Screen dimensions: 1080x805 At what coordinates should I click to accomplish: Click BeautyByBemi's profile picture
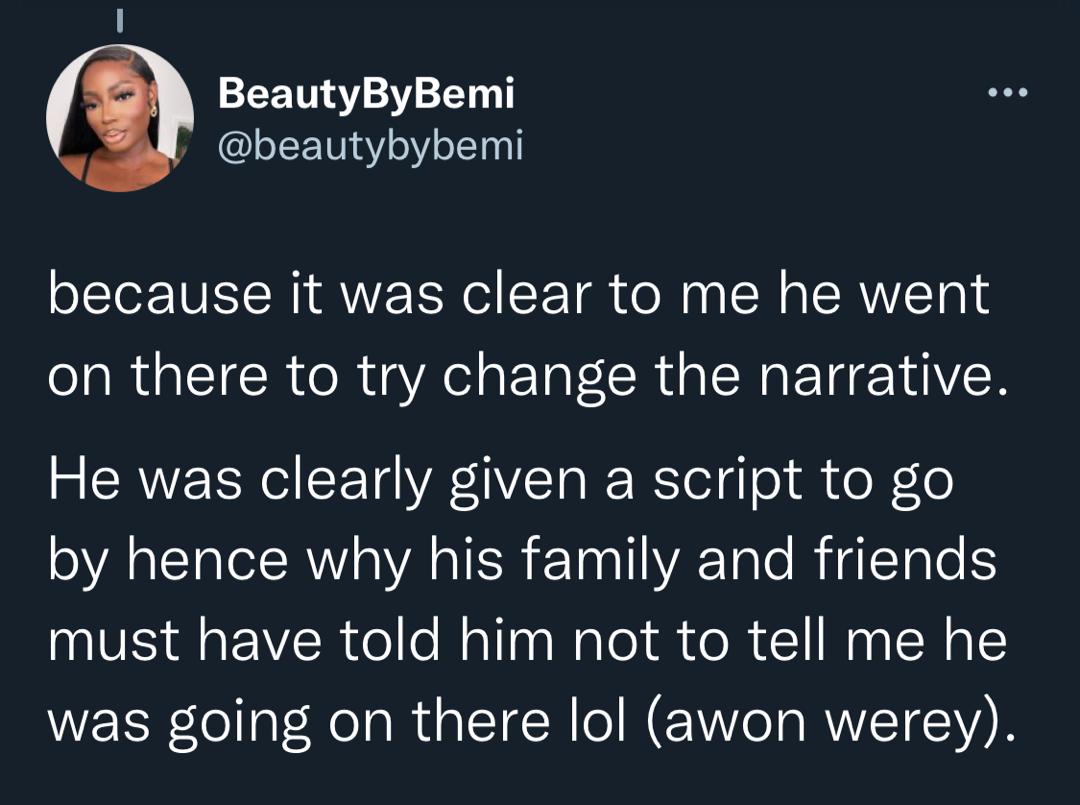click(x=120, y=118)
